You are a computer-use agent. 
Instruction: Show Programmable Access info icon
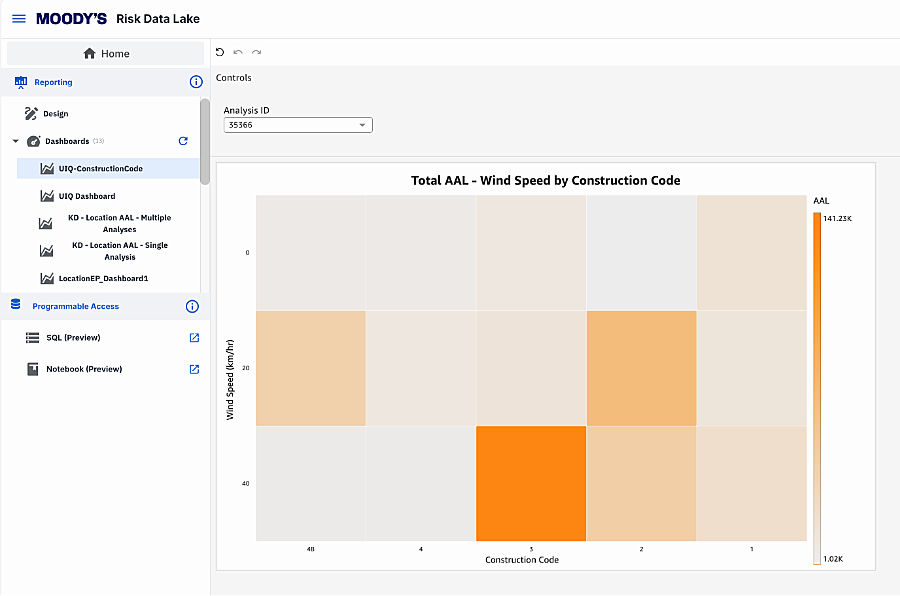[192, 307]
